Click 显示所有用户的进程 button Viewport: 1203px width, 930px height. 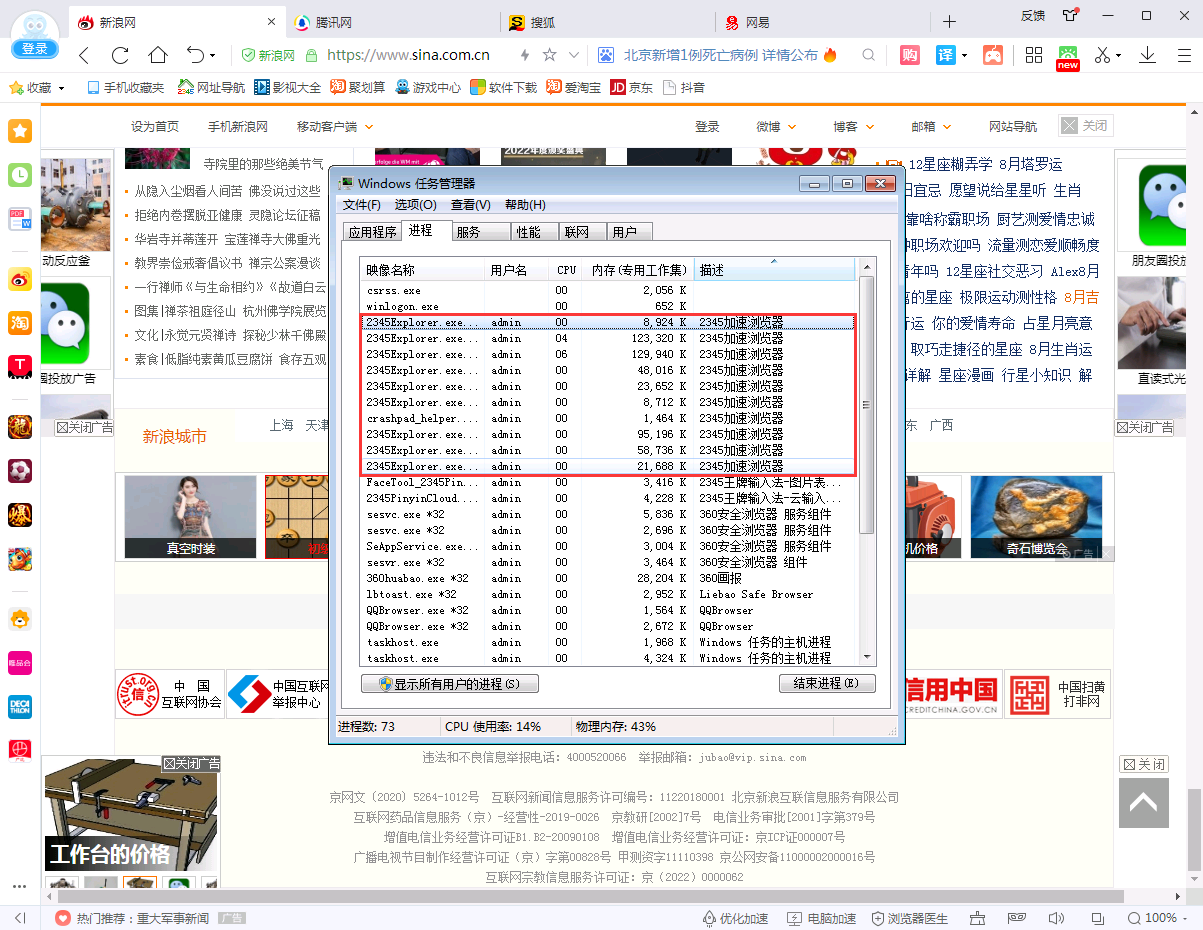coord(450,684)
